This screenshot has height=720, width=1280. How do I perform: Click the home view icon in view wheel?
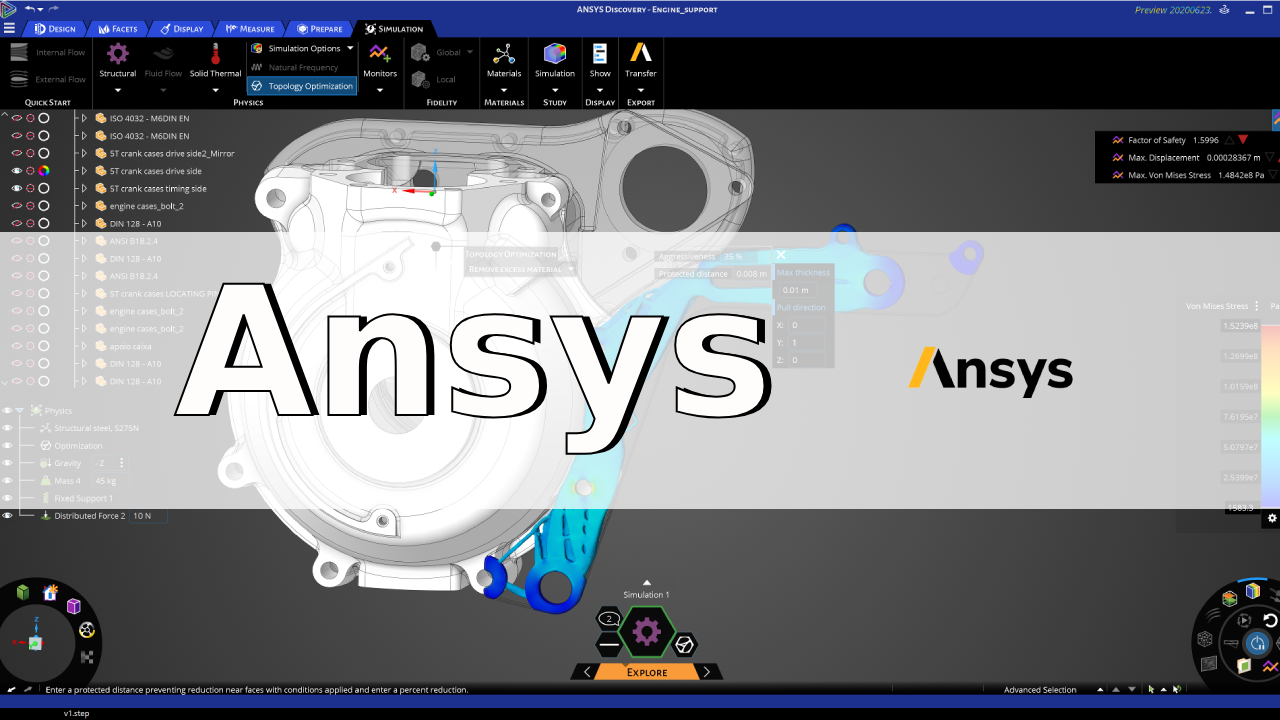(50, 592)
